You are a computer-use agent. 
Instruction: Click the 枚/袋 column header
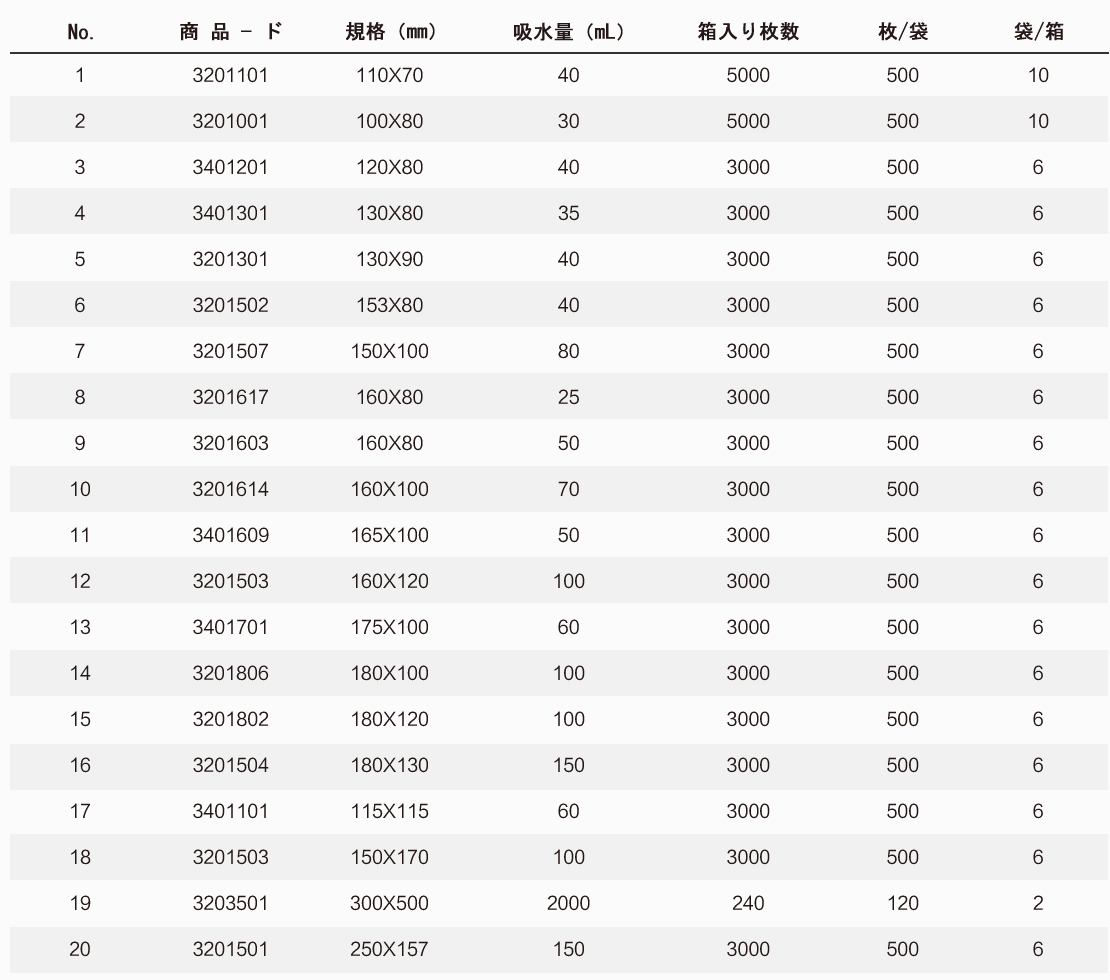point(902,31)
